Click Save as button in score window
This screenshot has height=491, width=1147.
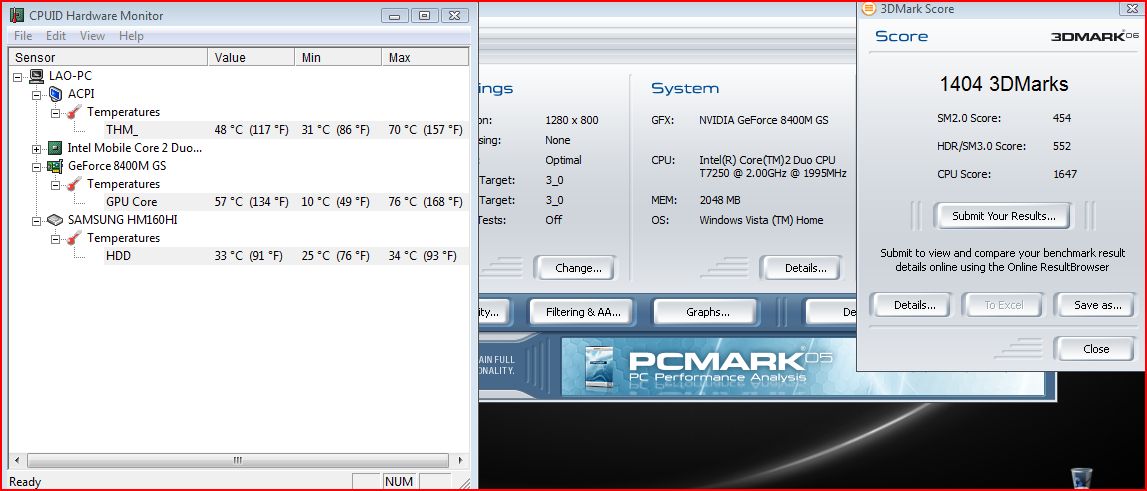pyautogui.click(x=1097, y=305)
